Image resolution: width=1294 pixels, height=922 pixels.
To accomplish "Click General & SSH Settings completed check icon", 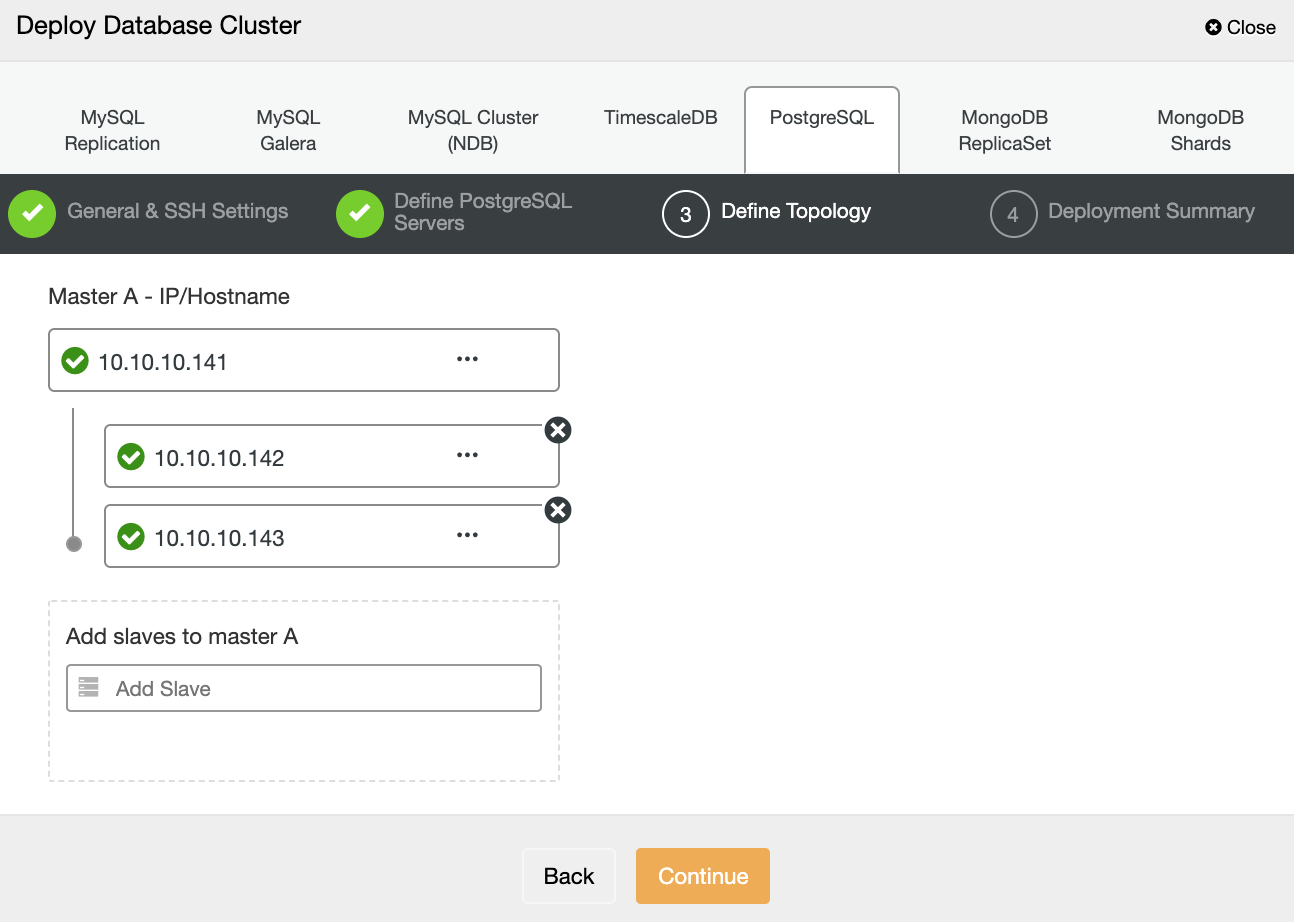I will click(x=32, y=213).
